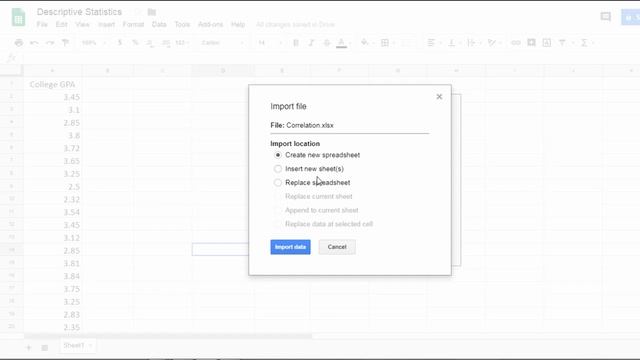Click the Insert chart icon
The image size is (640, 360).
pyautogui.click(x=547, y=42)
